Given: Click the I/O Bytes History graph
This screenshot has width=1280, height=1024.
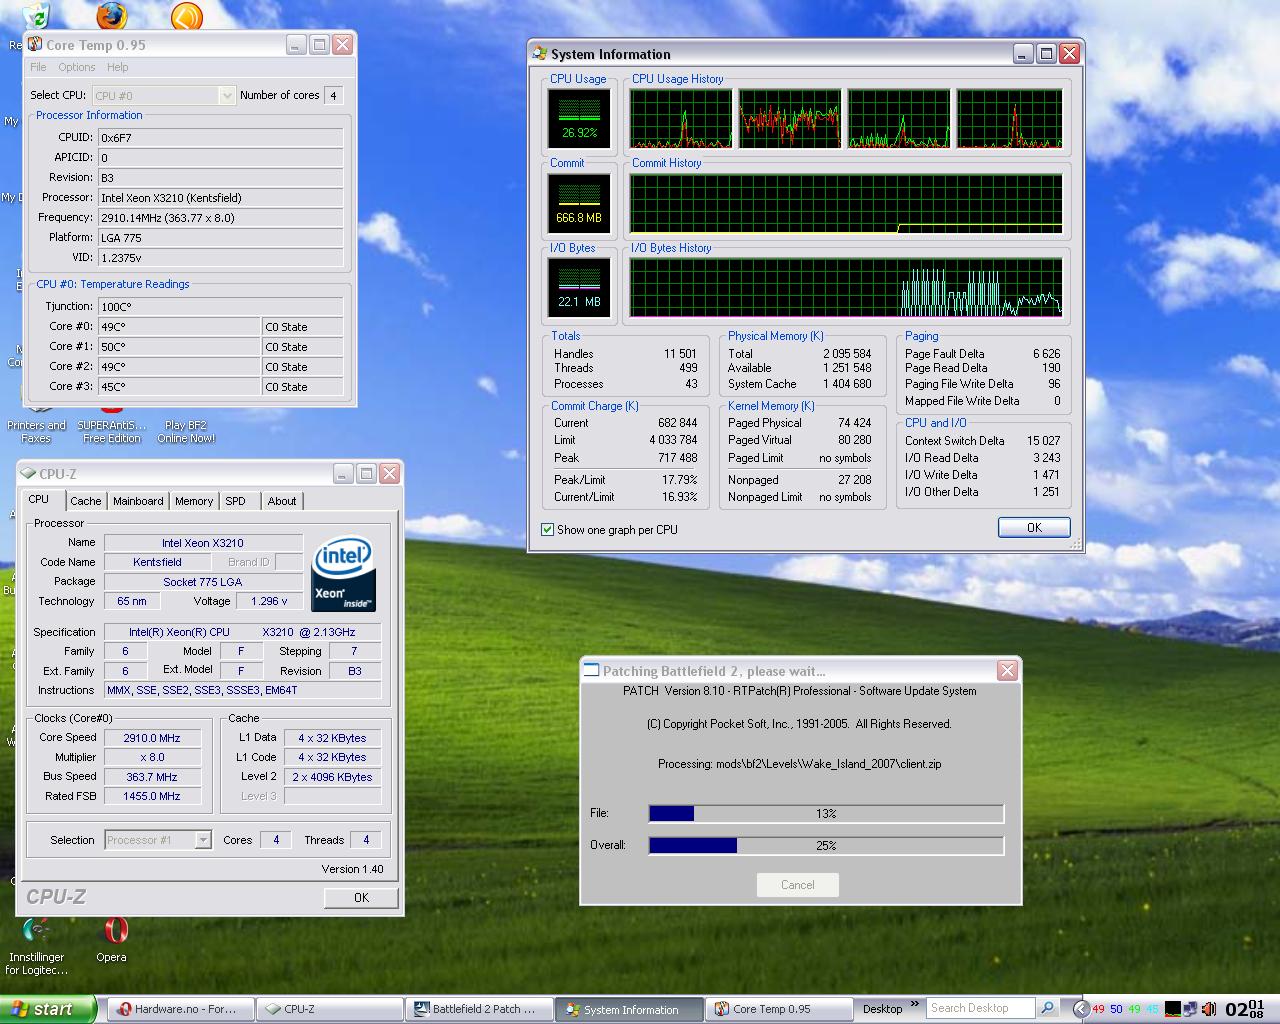Looking at the screenshot, I should pyautogui.click(x=846, y=288).
